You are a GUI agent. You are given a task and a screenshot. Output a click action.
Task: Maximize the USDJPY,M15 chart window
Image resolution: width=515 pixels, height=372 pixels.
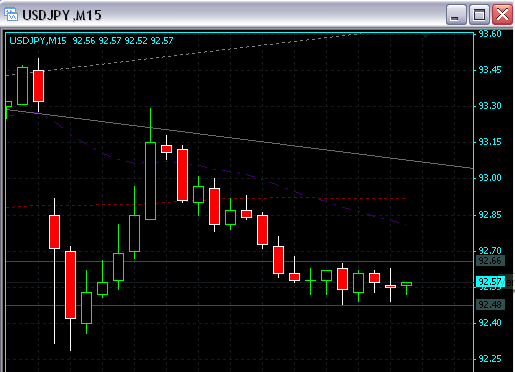click(479, 14)
